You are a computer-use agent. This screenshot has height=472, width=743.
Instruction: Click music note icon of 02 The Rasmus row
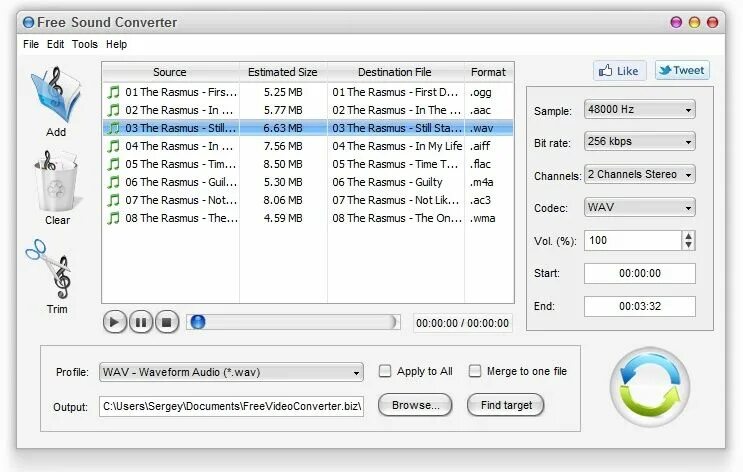(113, 110)
